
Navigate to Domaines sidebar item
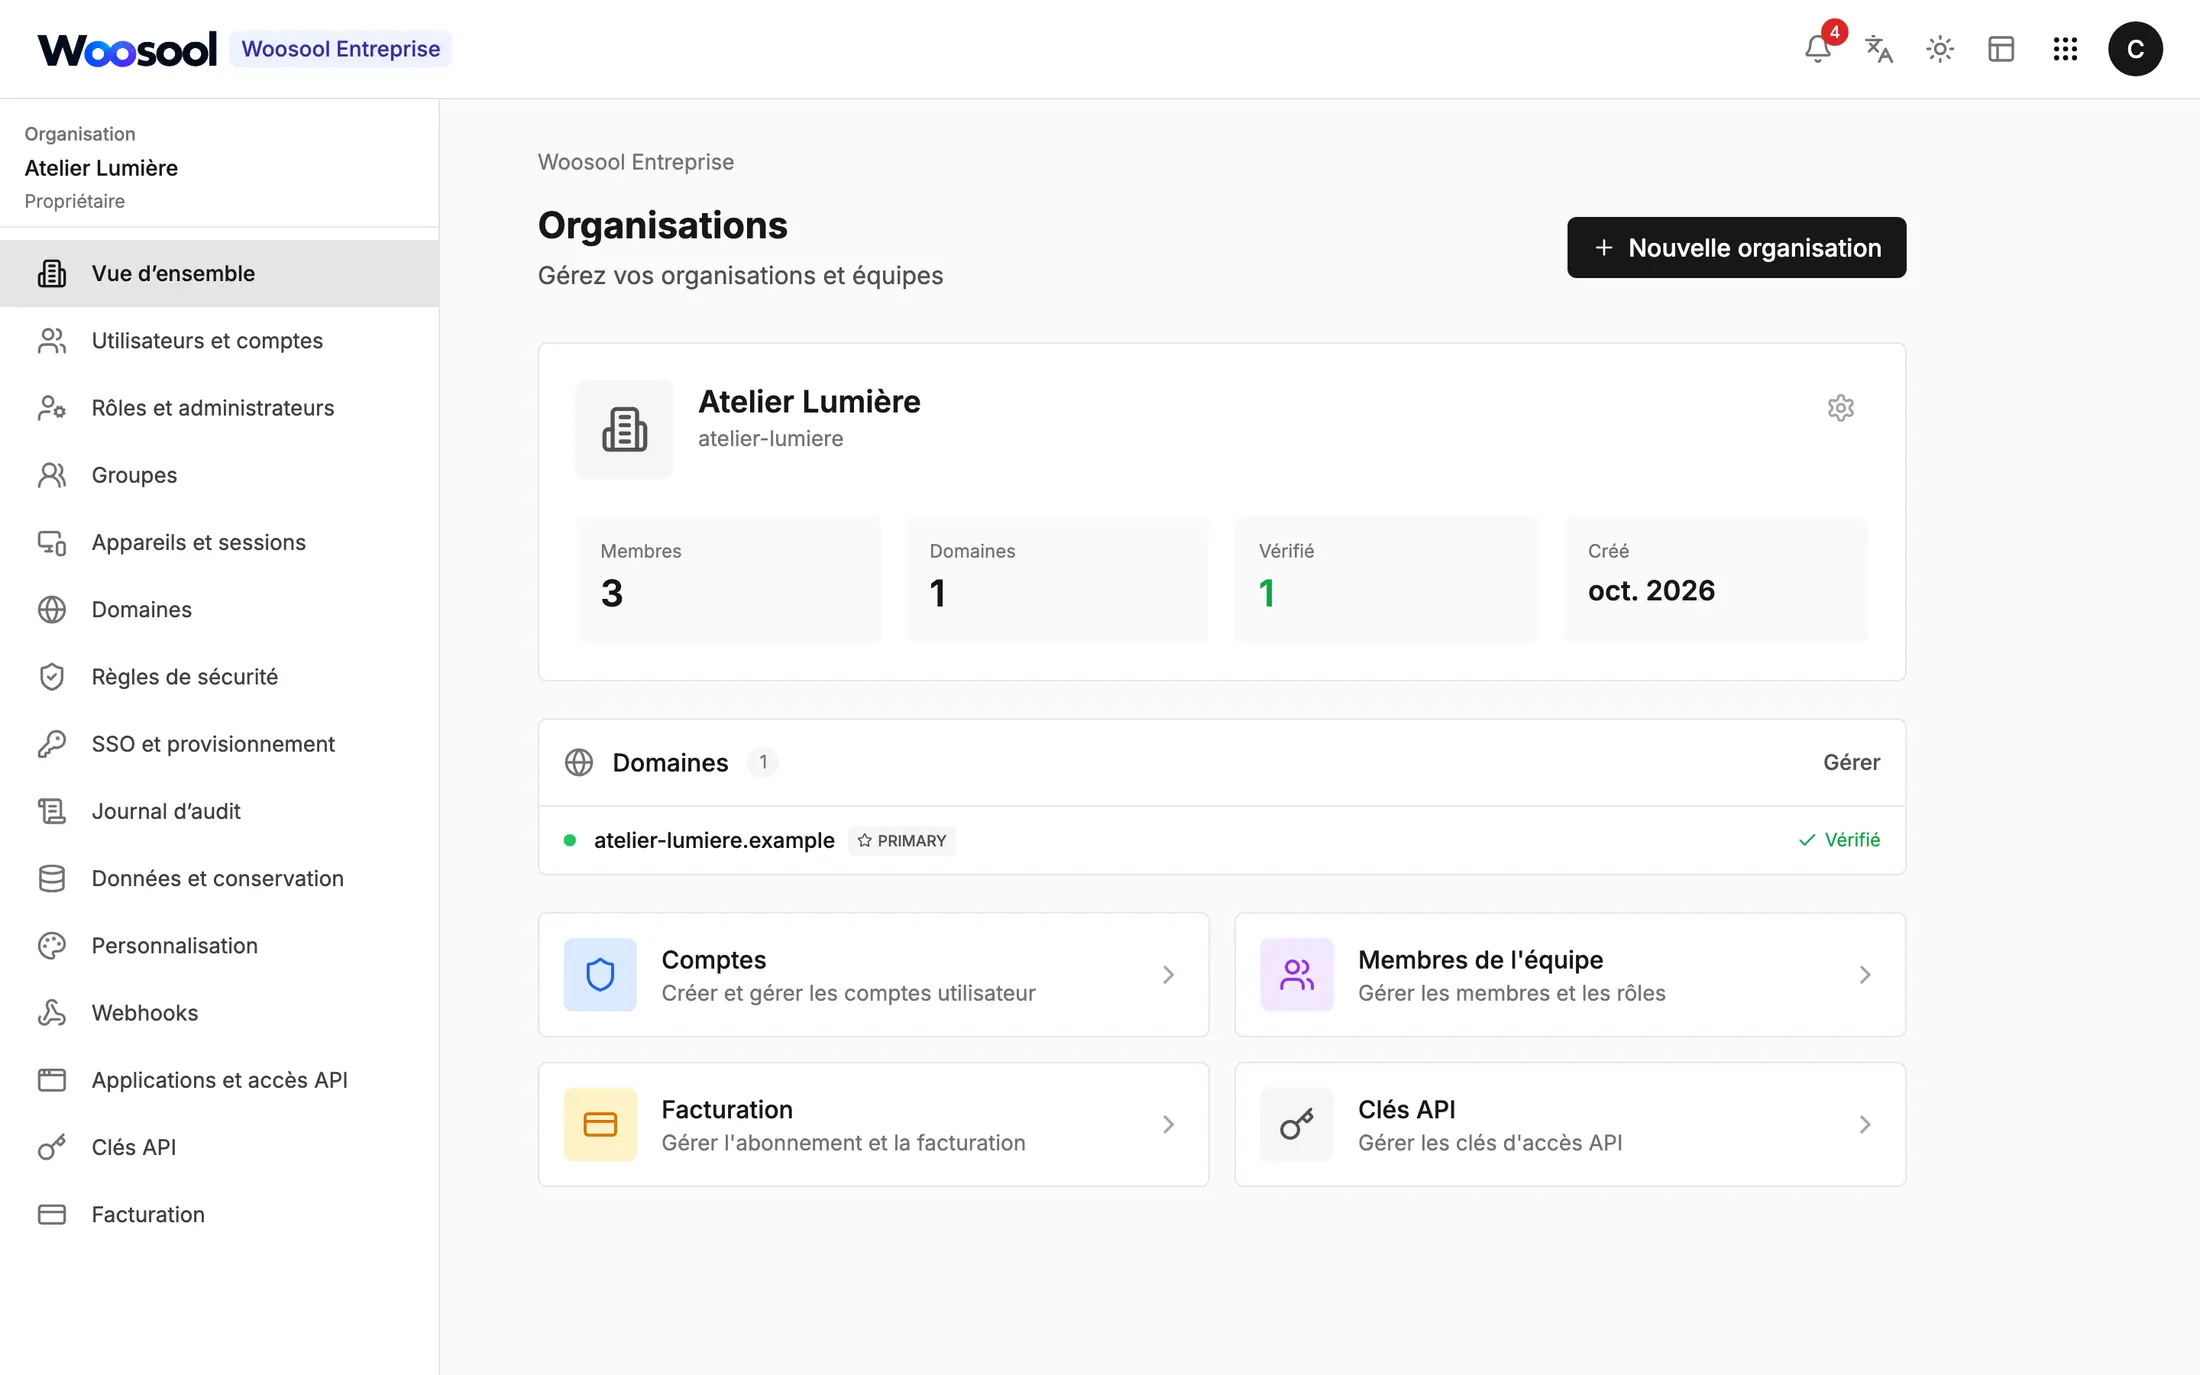219,609
